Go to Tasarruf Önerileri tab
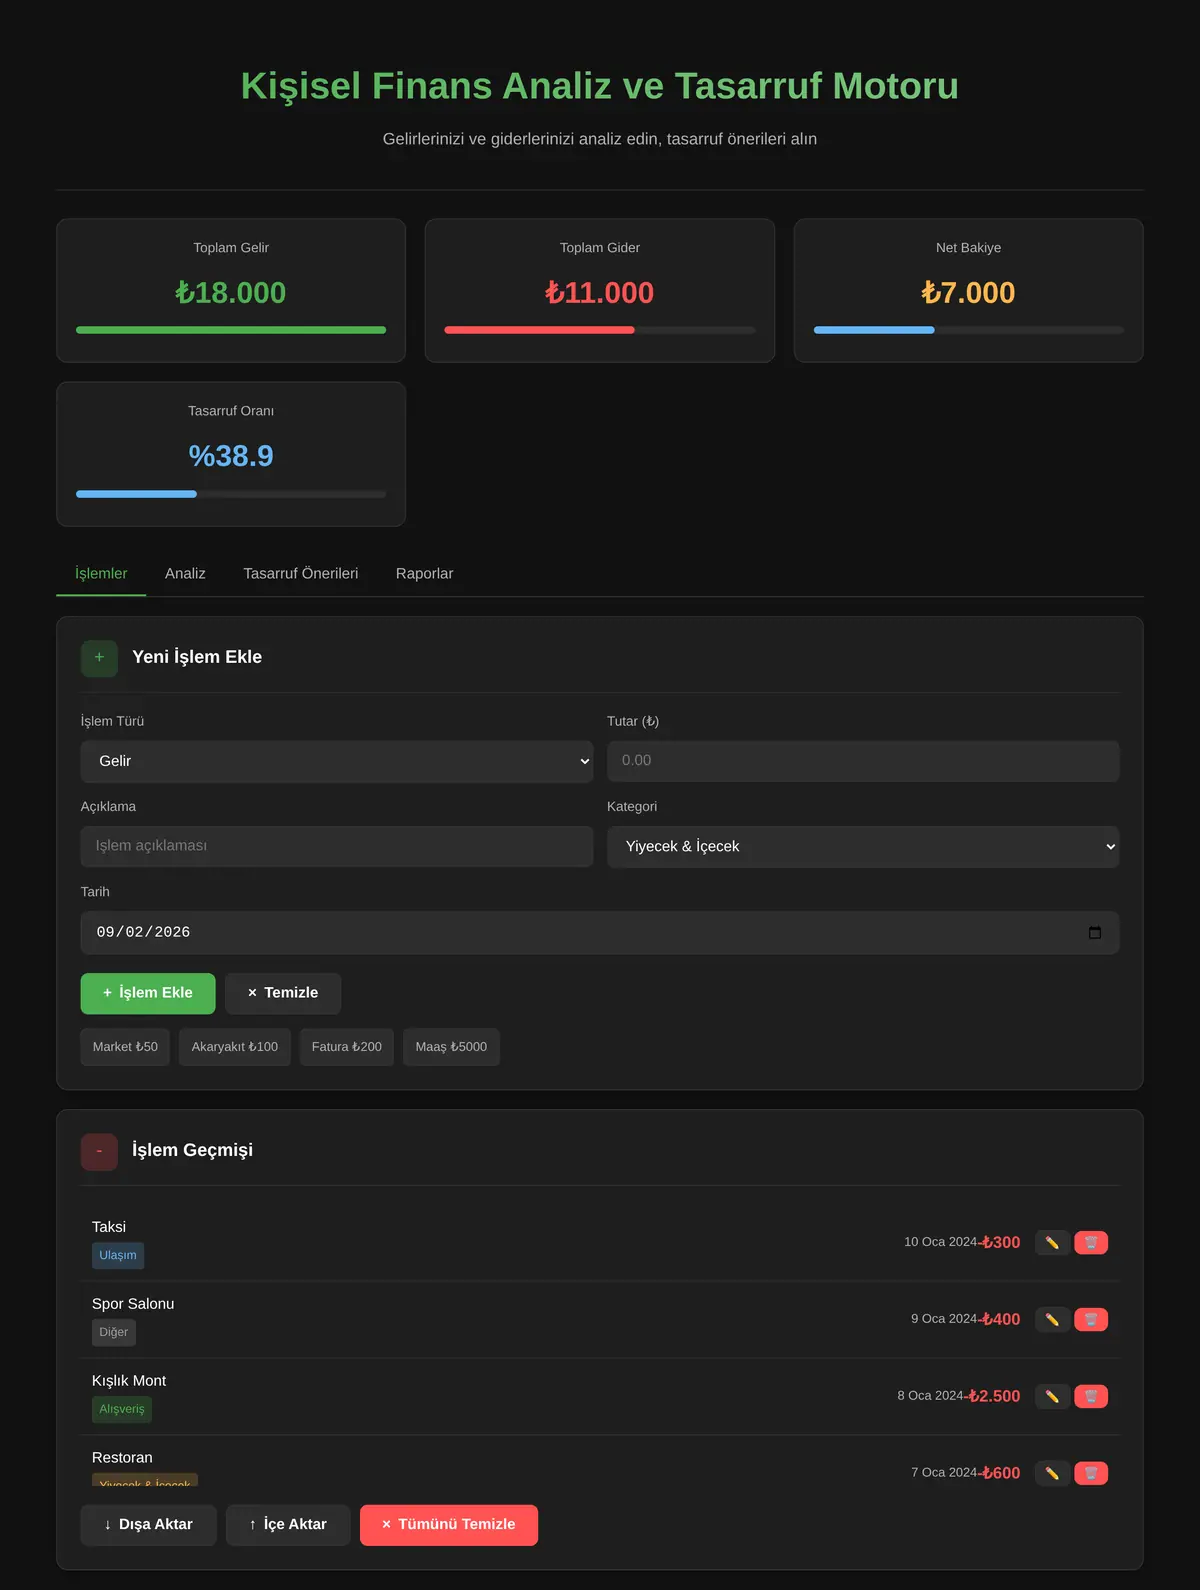This screenshot has height=1590, width=1200. click(x=301, y=574)
